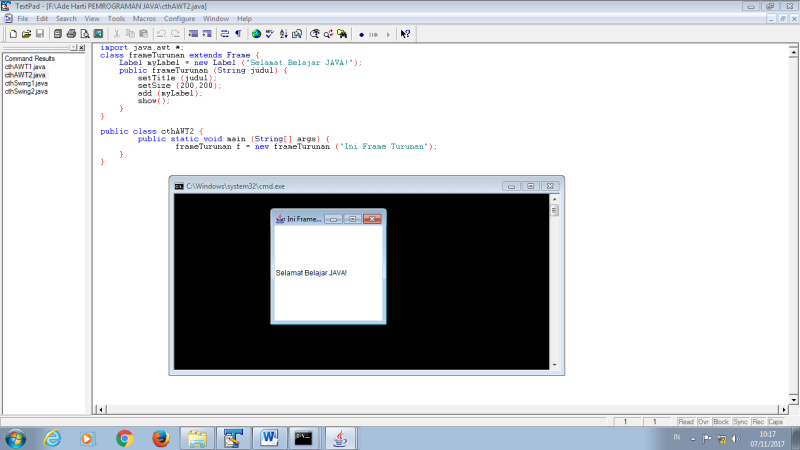Screen dimensions: 800x450
Task: Click the Save diskette toolbar icon
Action: tap(40, 34)
